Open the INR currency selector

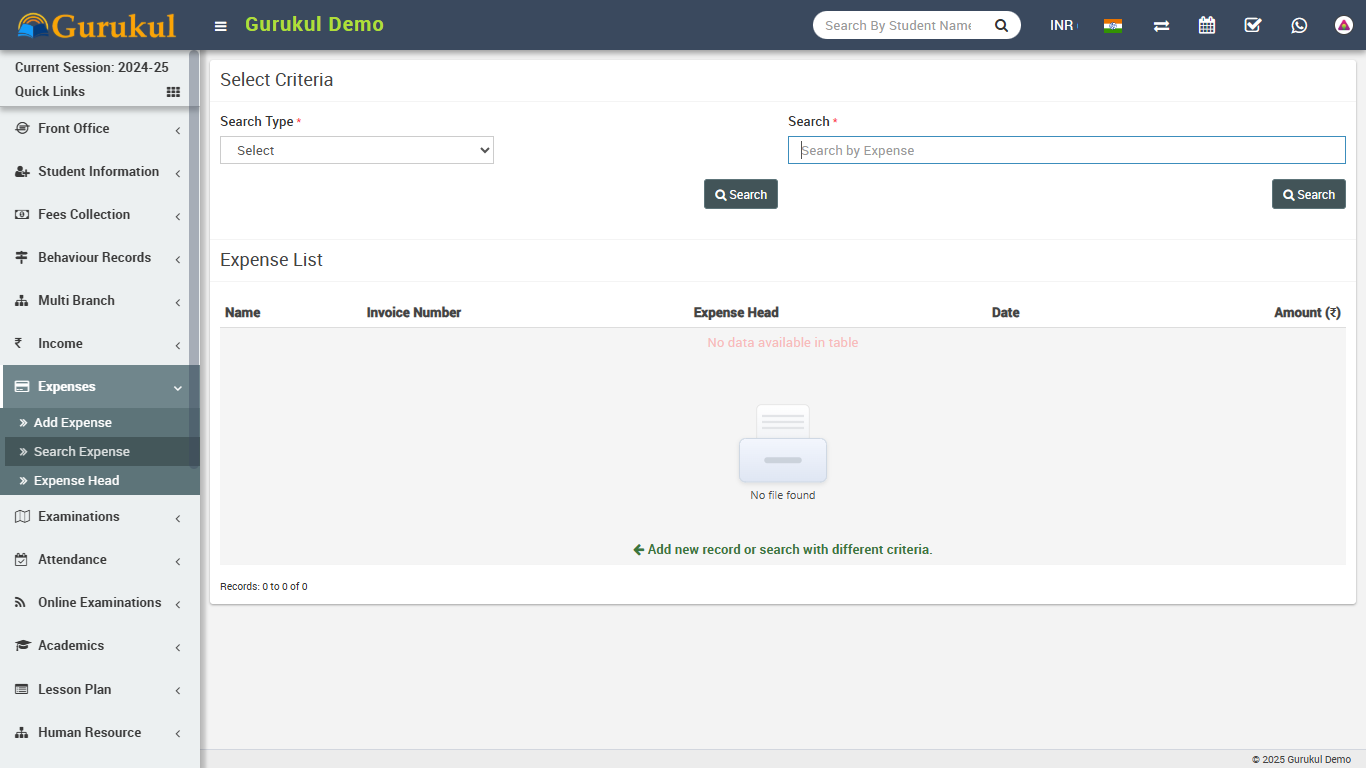click(x=1062, y=25)
